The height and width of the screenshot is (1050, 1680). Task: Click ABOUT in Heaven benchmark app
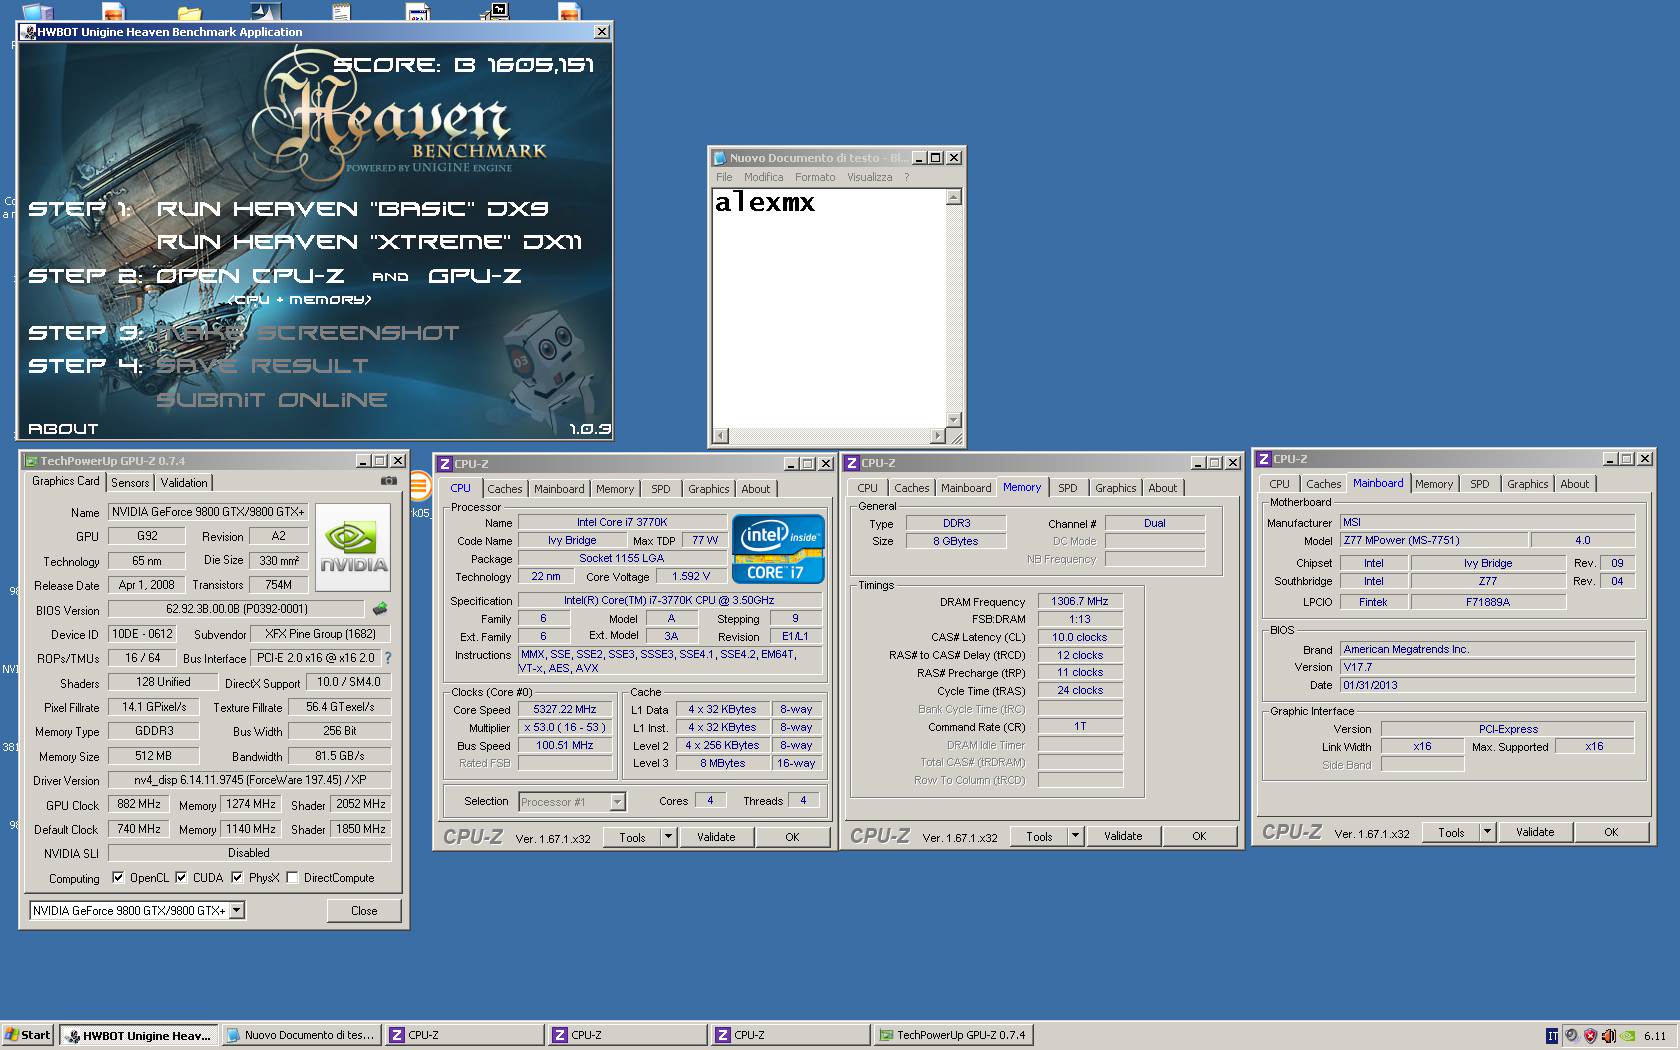click(x=63, y=429)
